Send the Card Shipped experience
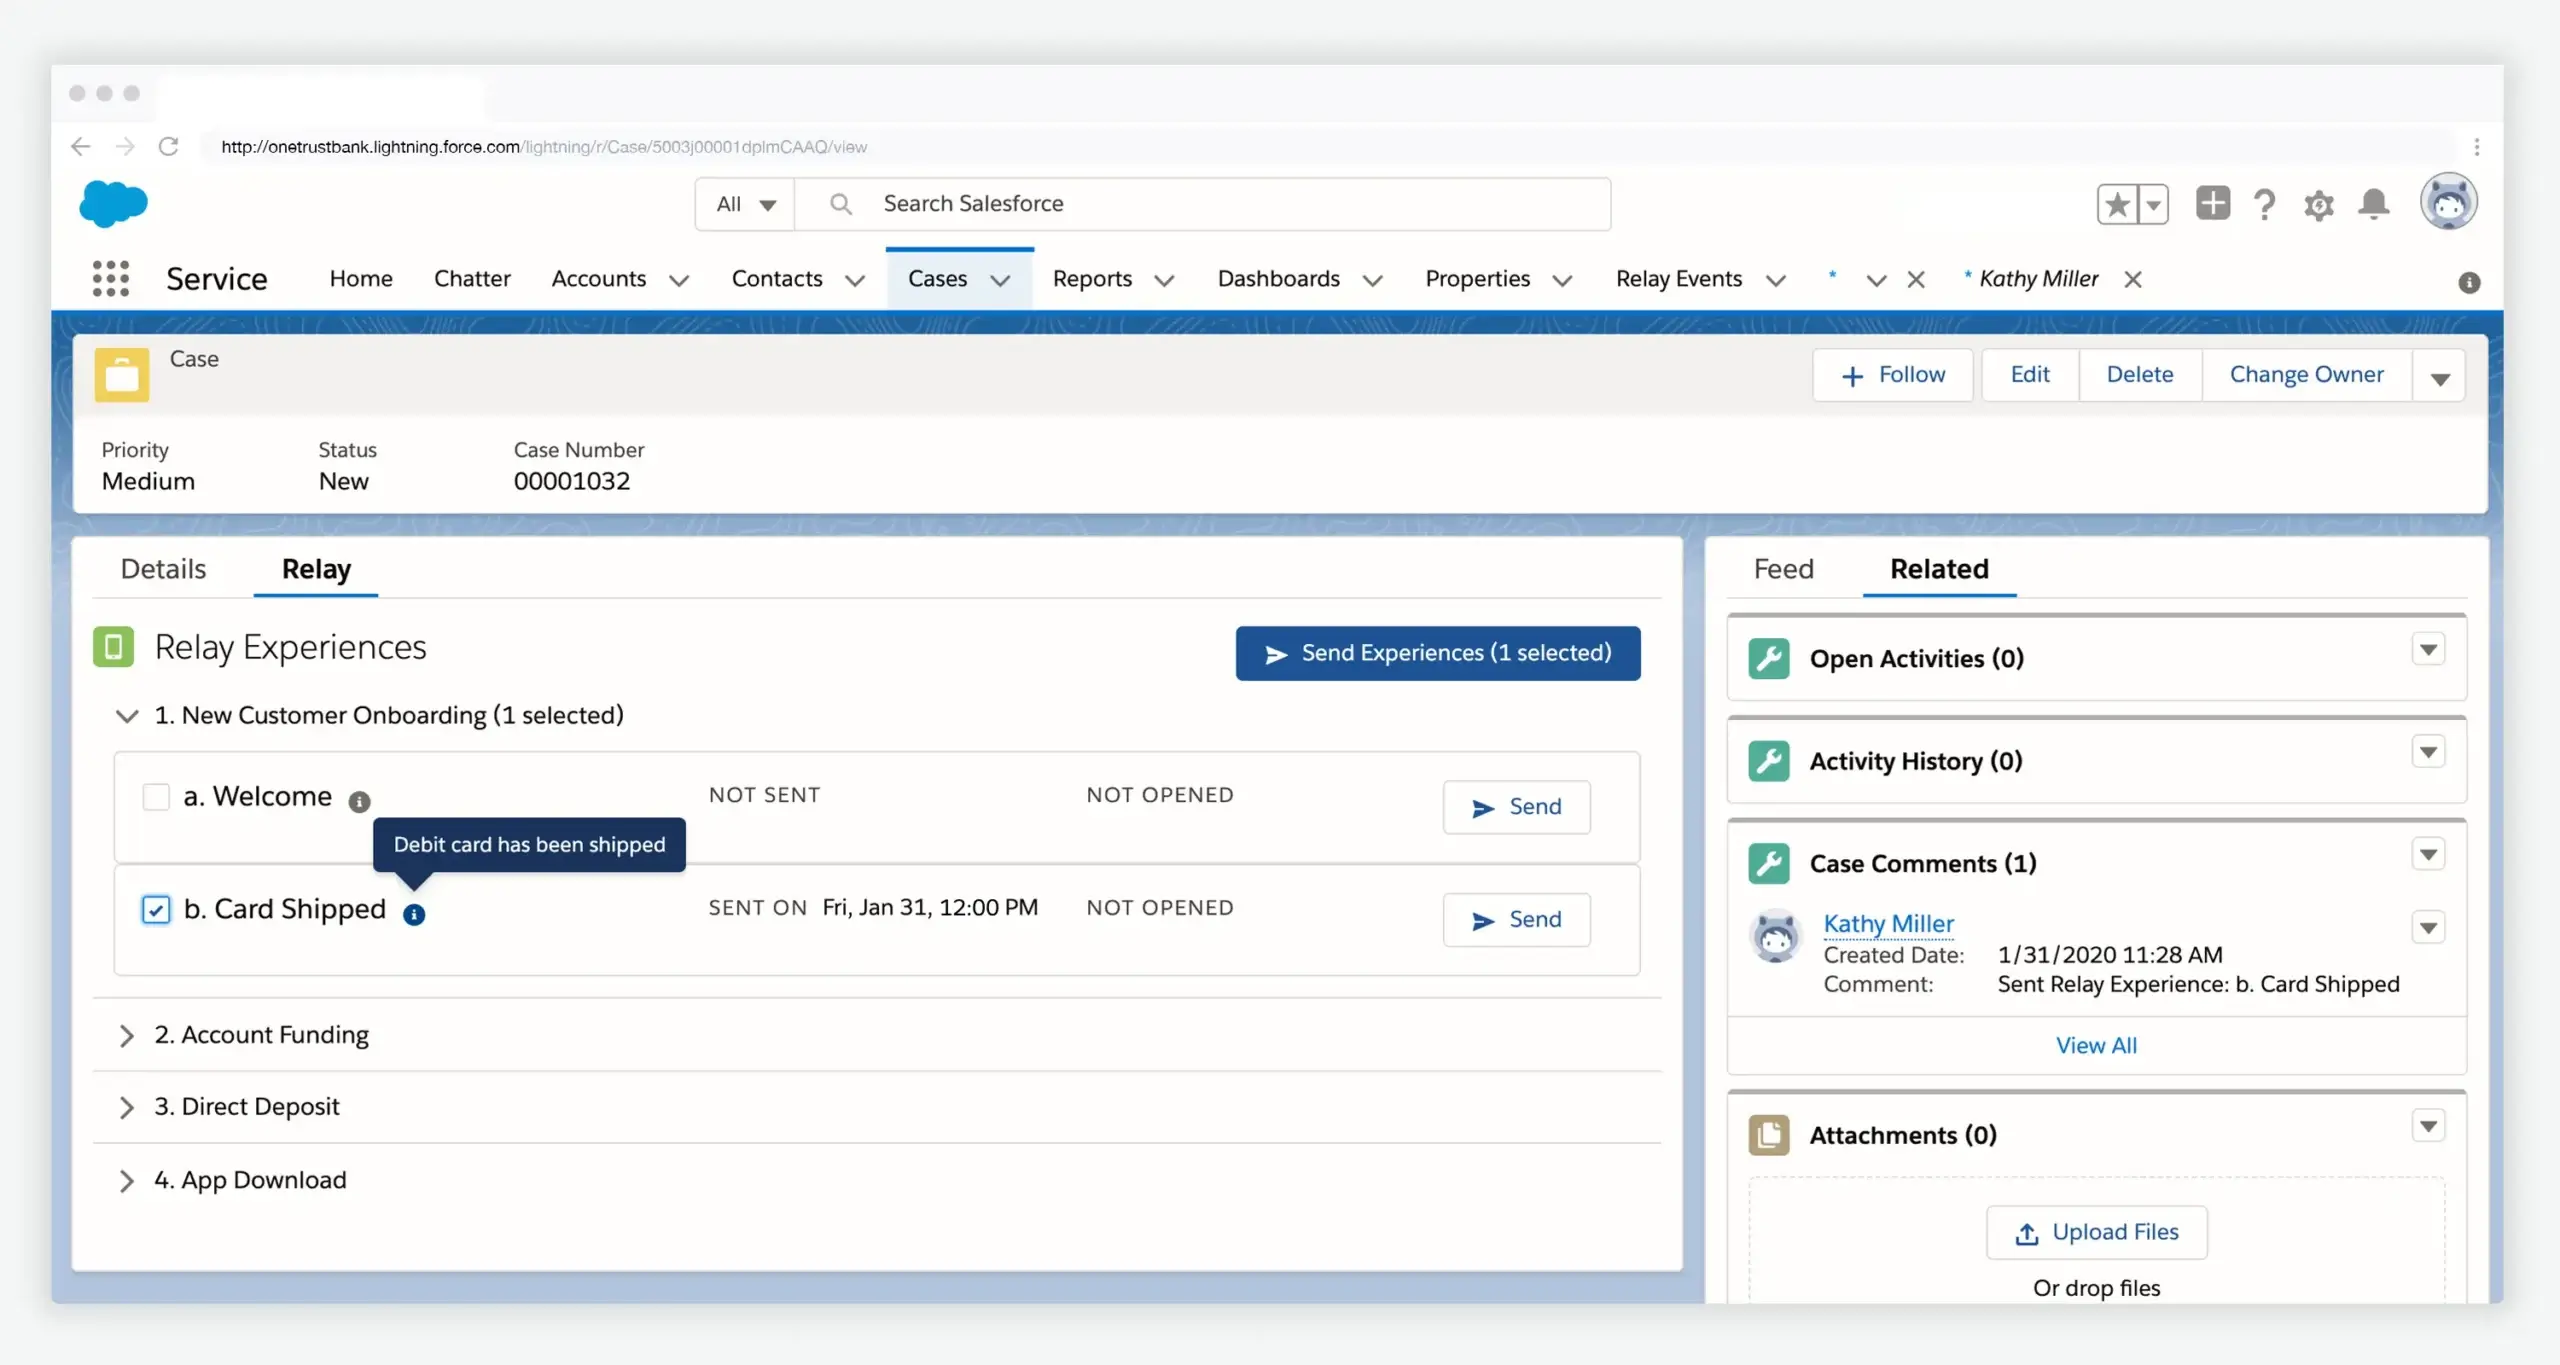This screenshot has width=2560, height=1365. pyautogui.click(x=1517, y=920)
